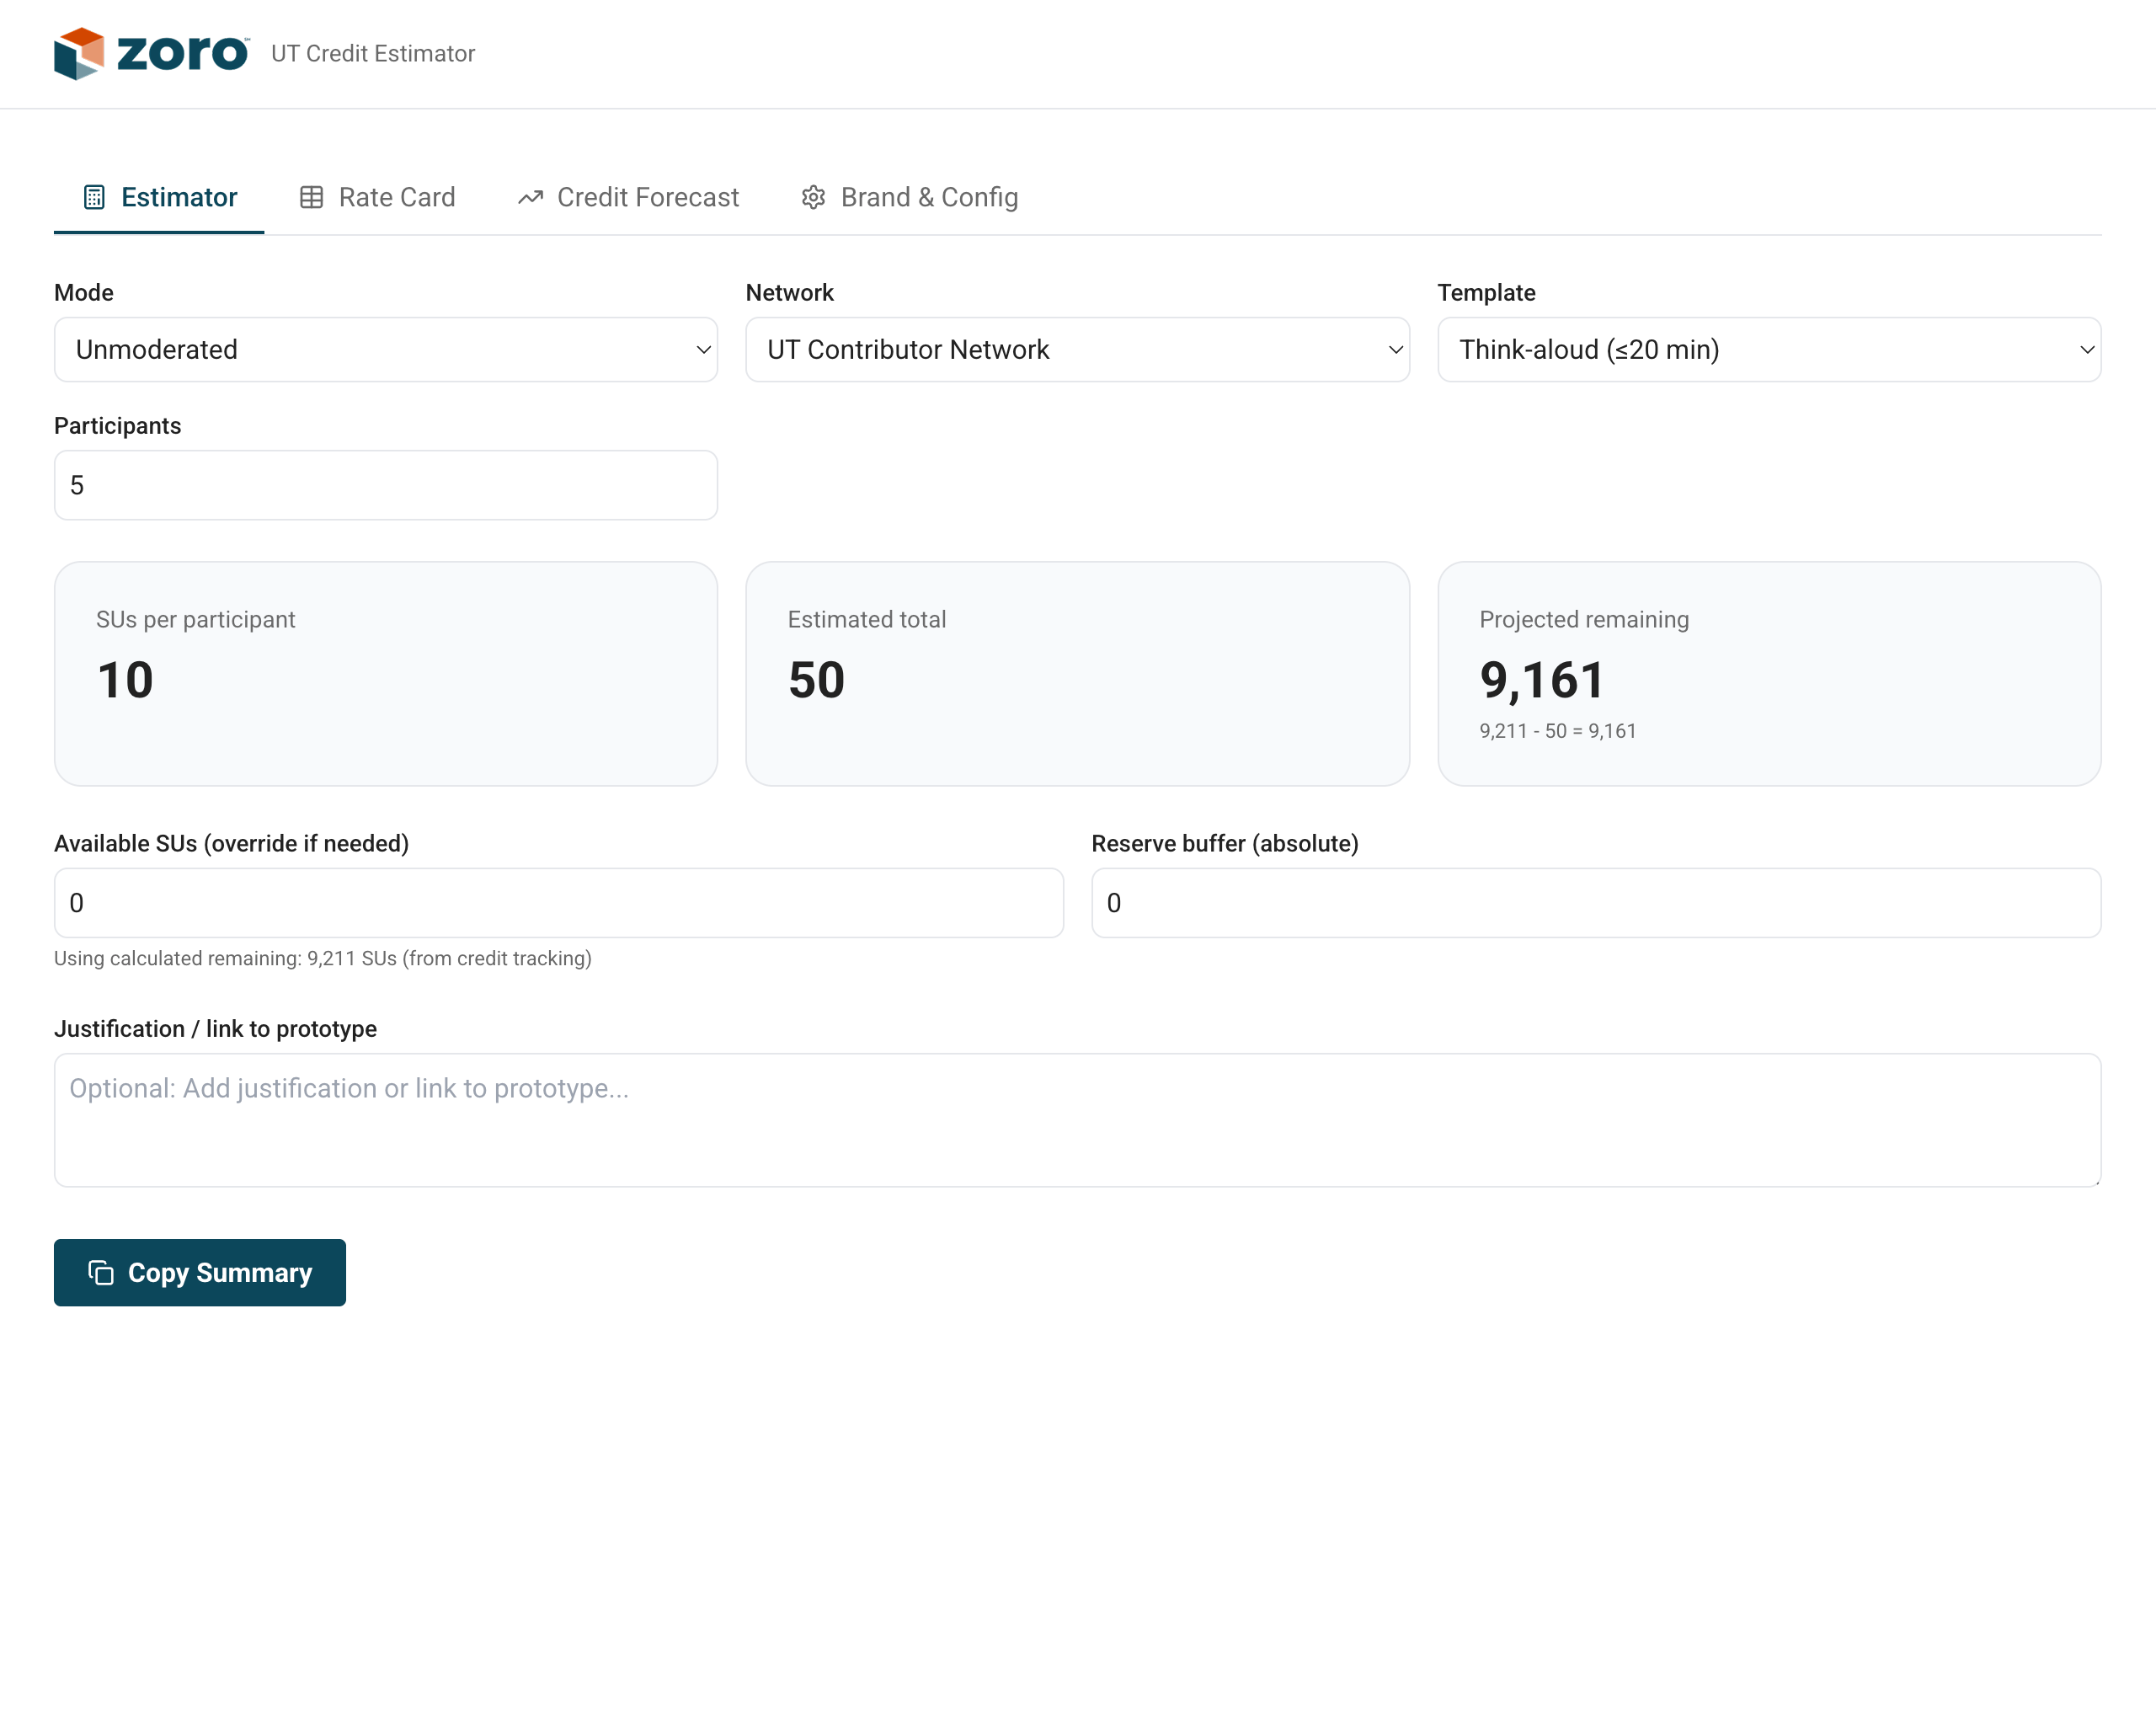Open the Mode dropdown showing Unmoderated
The height and width of the screenshot is (1725, 2156).
coord(385,349)
